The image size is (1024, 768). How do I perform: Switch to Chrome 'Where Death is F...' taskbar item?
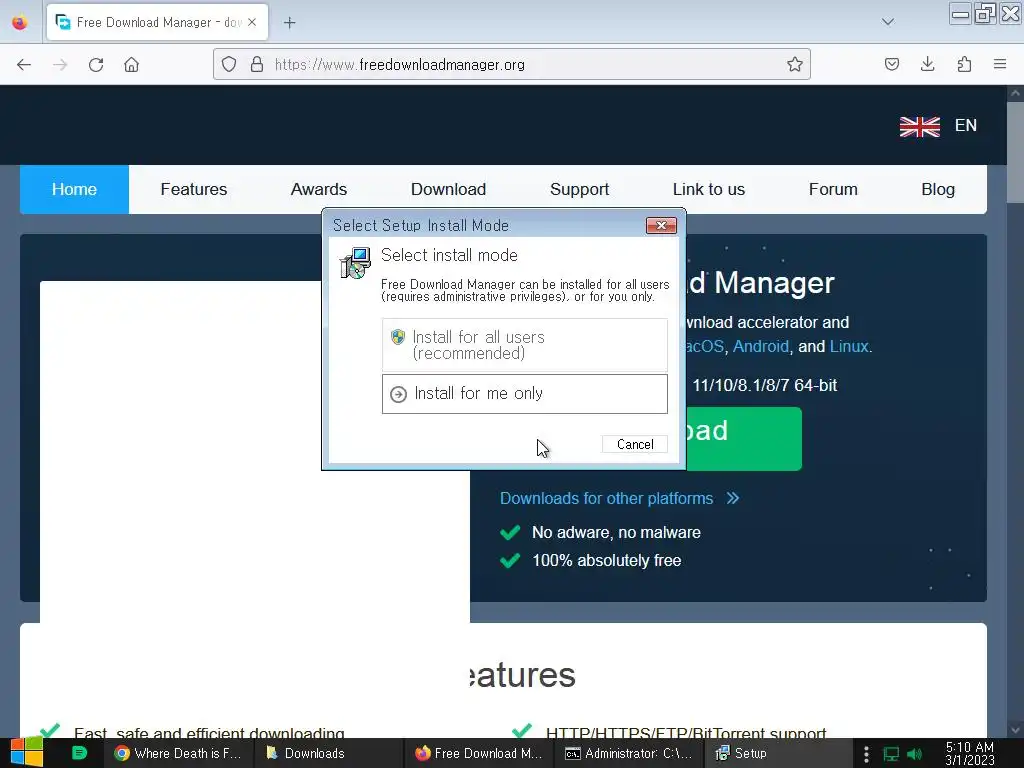tap(178, 753)
